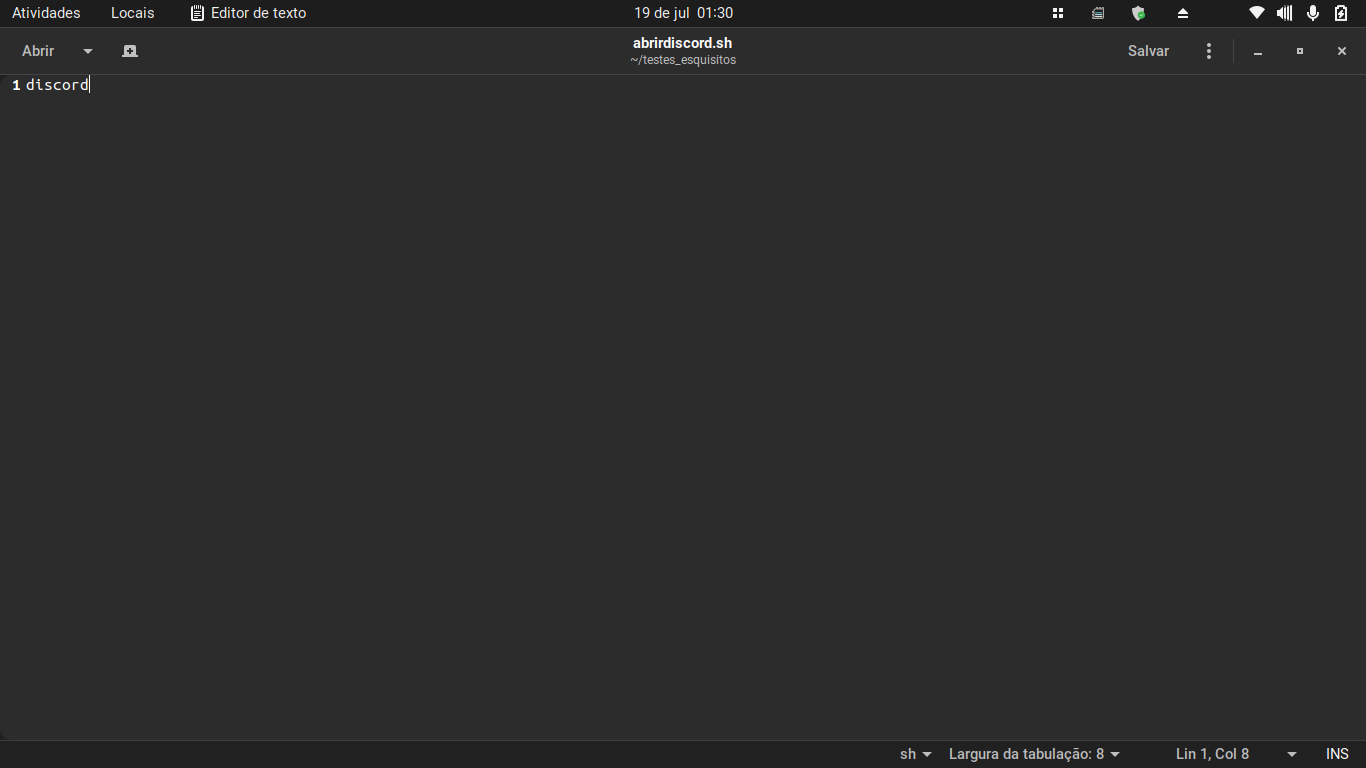Viewport: 1366px width, 768px height.
Task: Click the new document icon beside Abrir
Action: tap(130, 51)
